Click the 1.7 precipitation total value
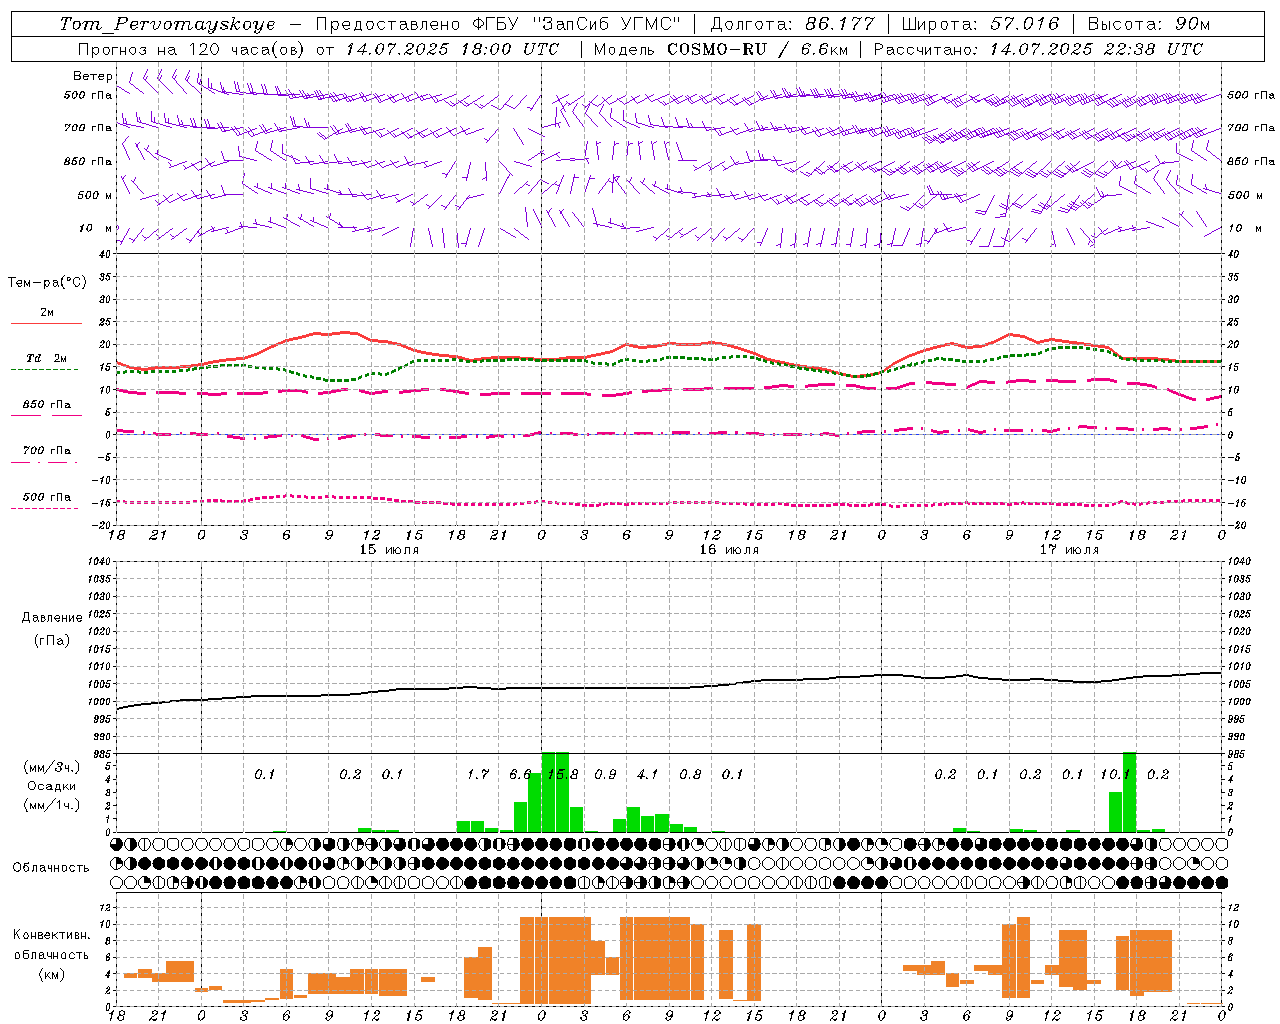The image size is (1280, 1024). pos(478,775)
